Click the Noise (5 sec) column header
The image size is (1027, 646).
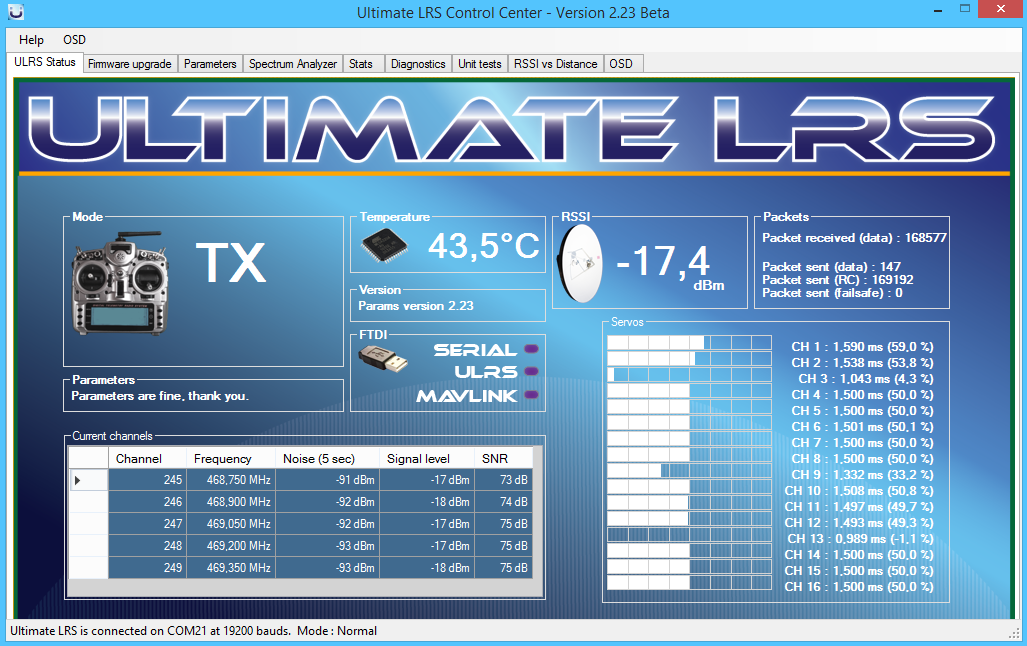pos(327,459)
